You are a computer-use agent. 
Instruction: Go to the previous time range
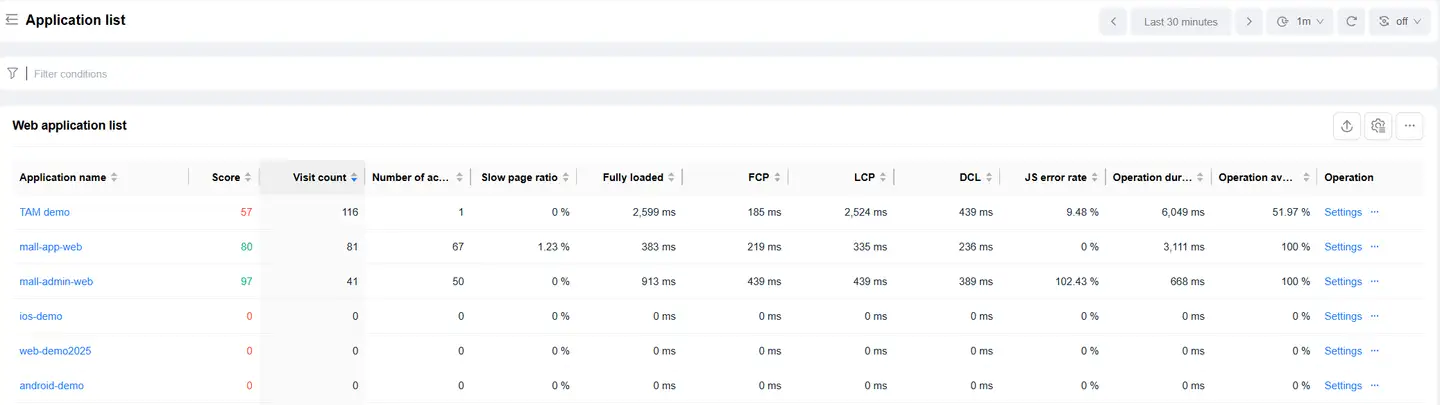[x=1113, y=21]
